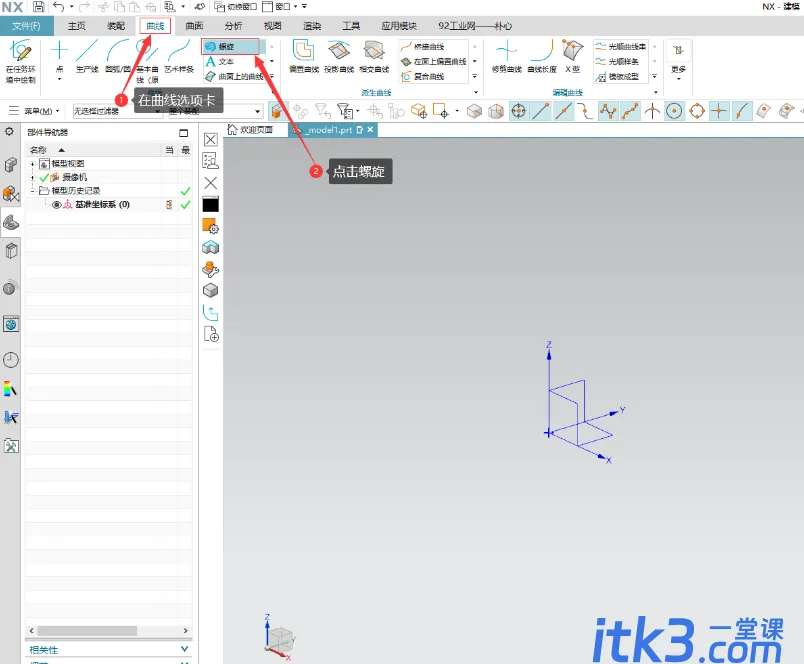Screen dimensions: 804x664
Task: Click Project Curve (投影曲线) icon
Action: (x=339, y=51)
